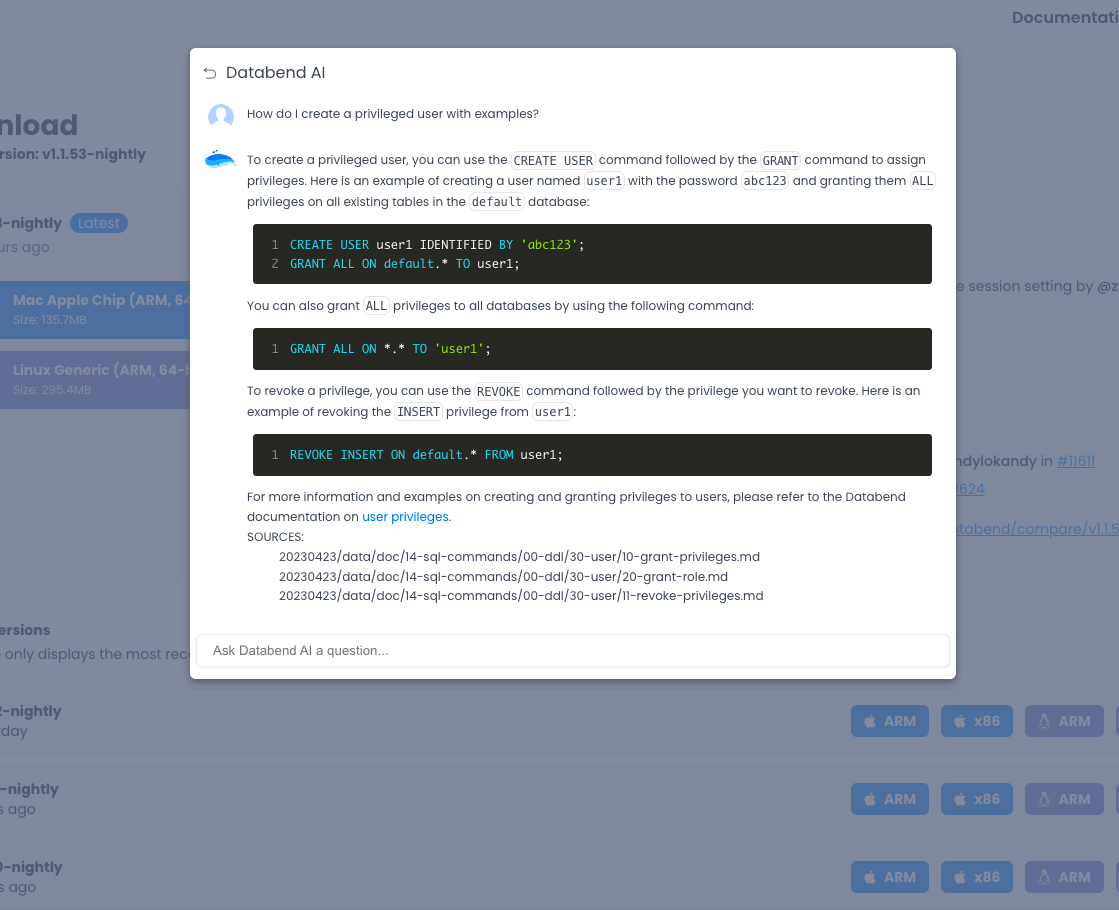The width and height of the screenshot is (1119, 910).
Task: Download the Linux Generic (ARM) build behind the dialog
Action: tap(95, 380)
